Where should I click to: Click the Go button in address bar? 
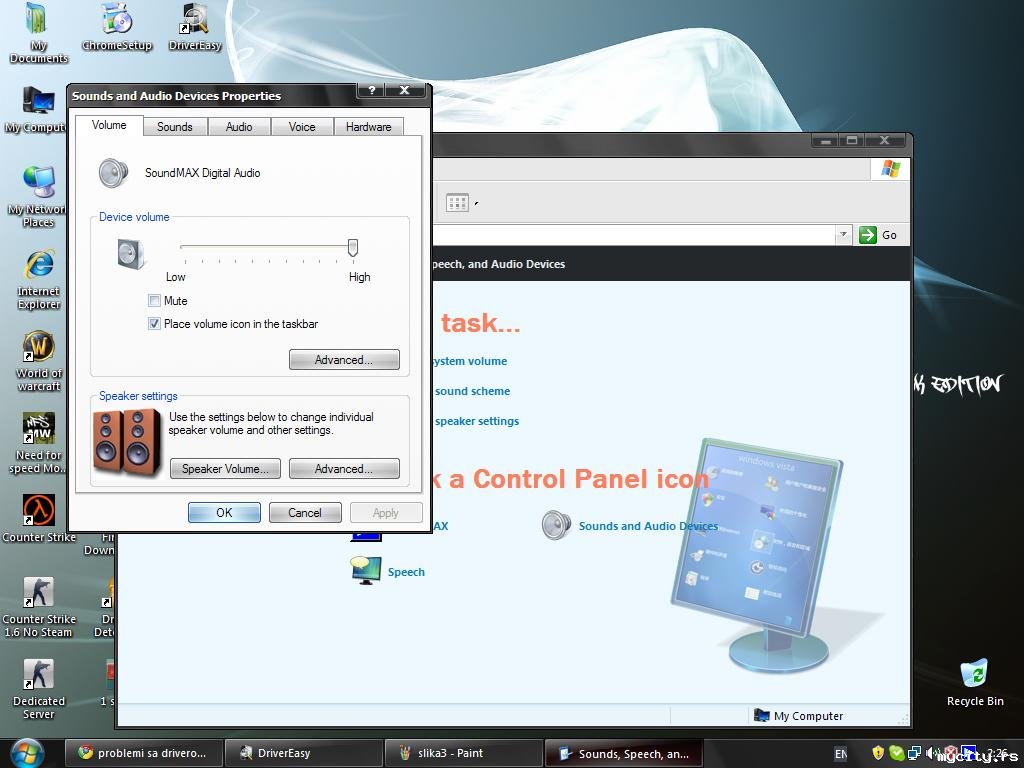point(878,235)
